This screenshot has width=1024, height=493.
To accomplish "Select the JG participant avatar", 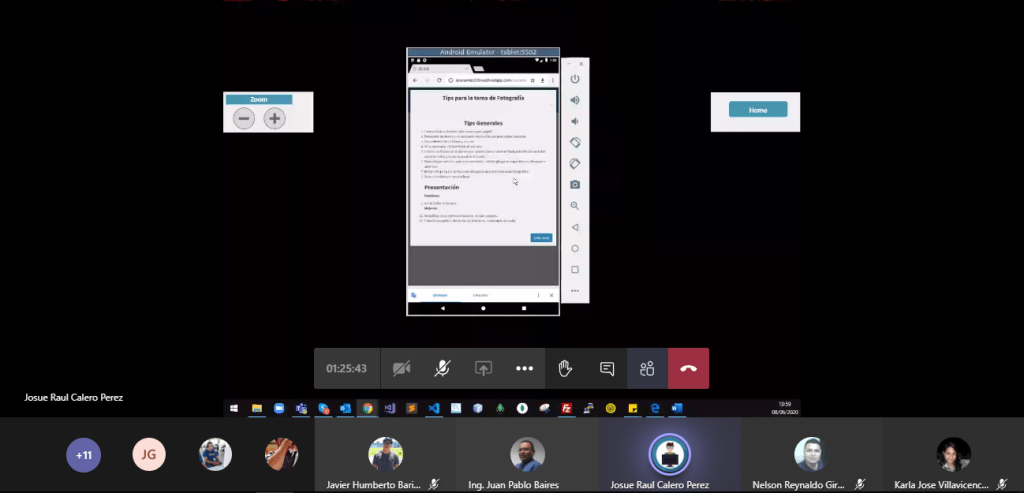I will tap(149, 455).
